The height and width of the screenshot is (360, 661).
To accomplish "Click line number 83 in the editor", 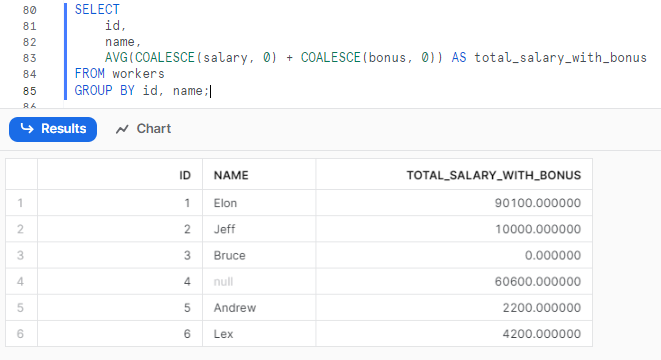I will [30, 58].
